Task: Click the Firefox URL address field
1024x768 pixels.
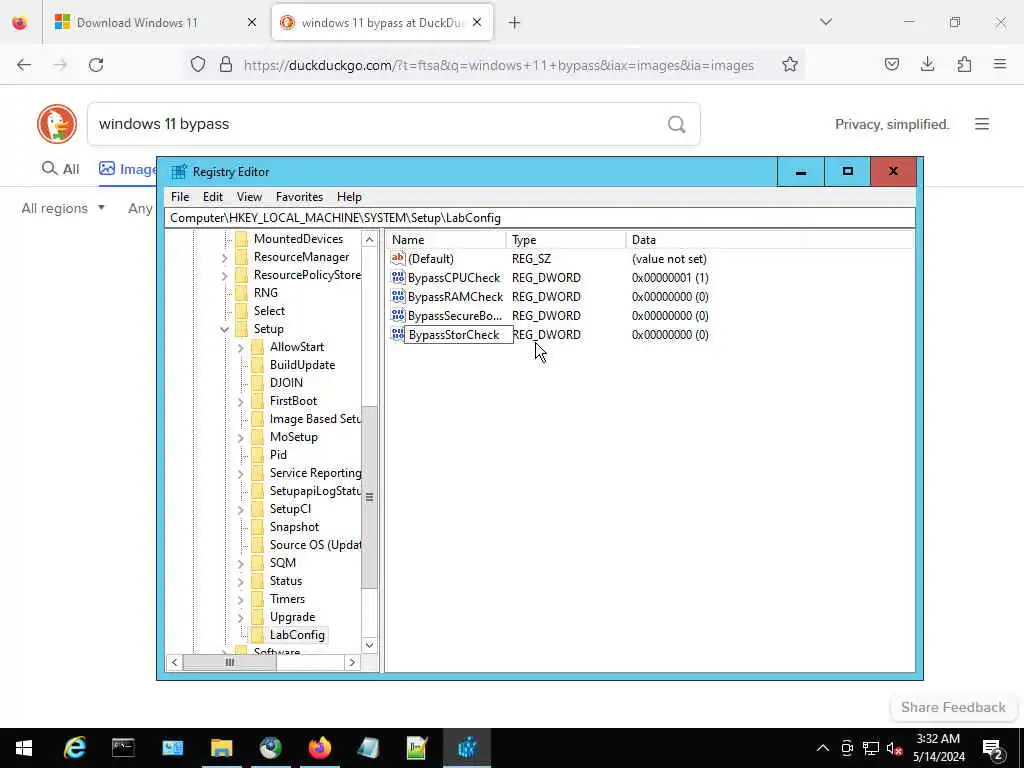Action: pyautogui.click(x=499, y=65)
